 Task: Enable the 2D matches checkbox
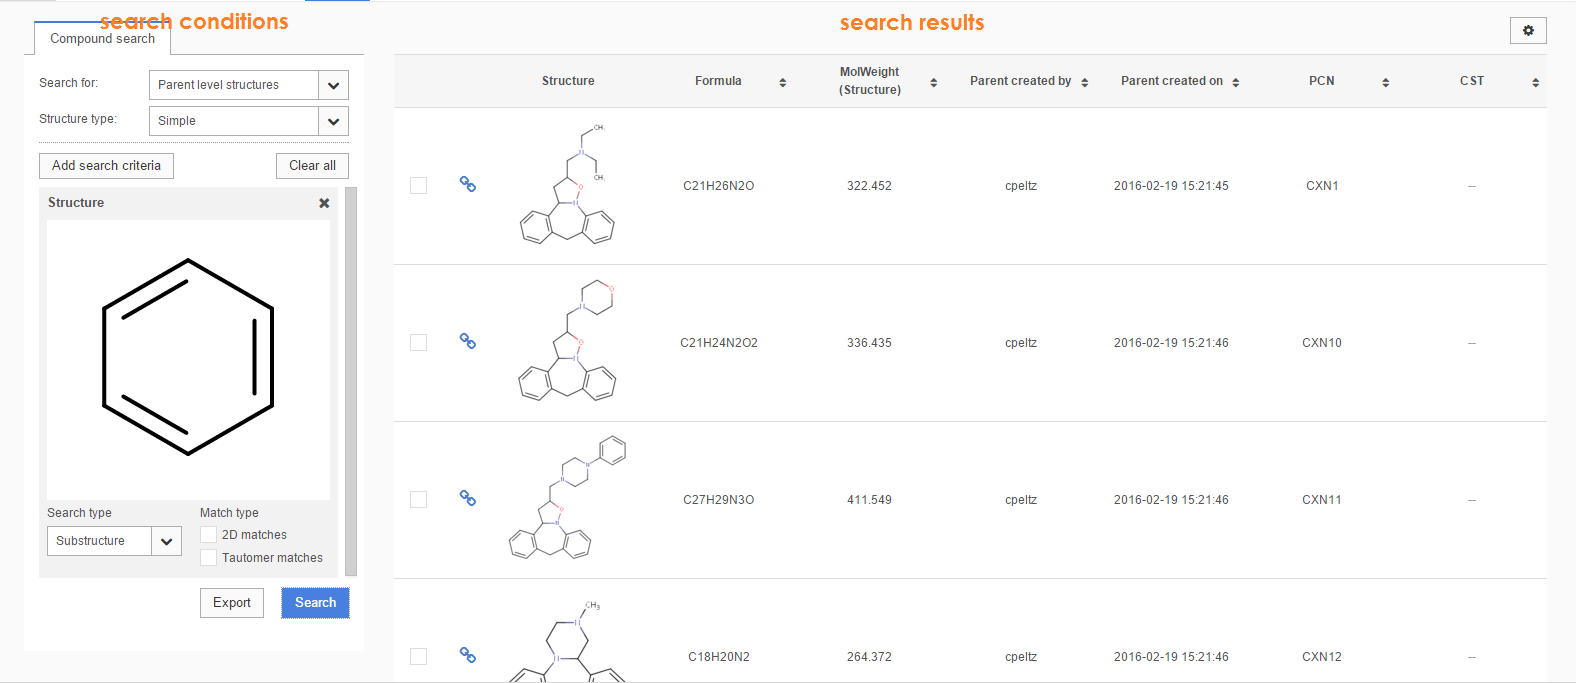click(x=209, y=535)
